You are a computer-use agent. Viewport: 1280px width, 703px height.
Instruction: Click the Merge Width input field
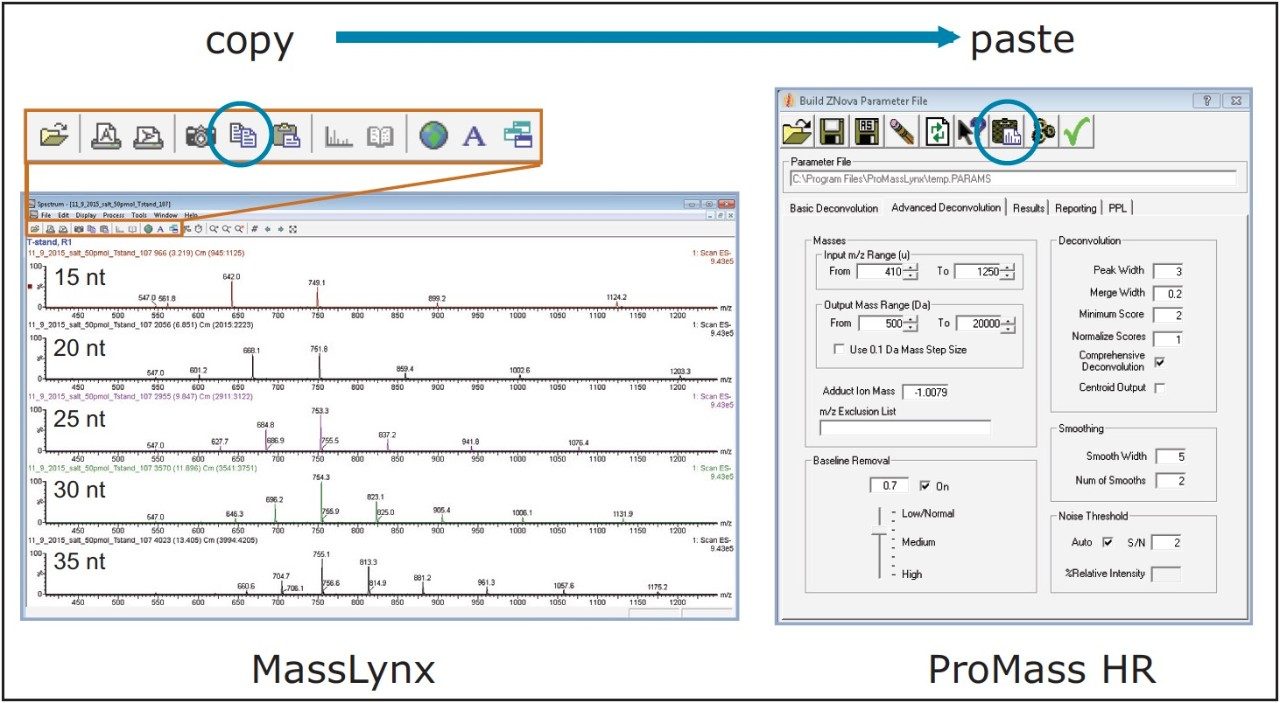point(1167,293)
